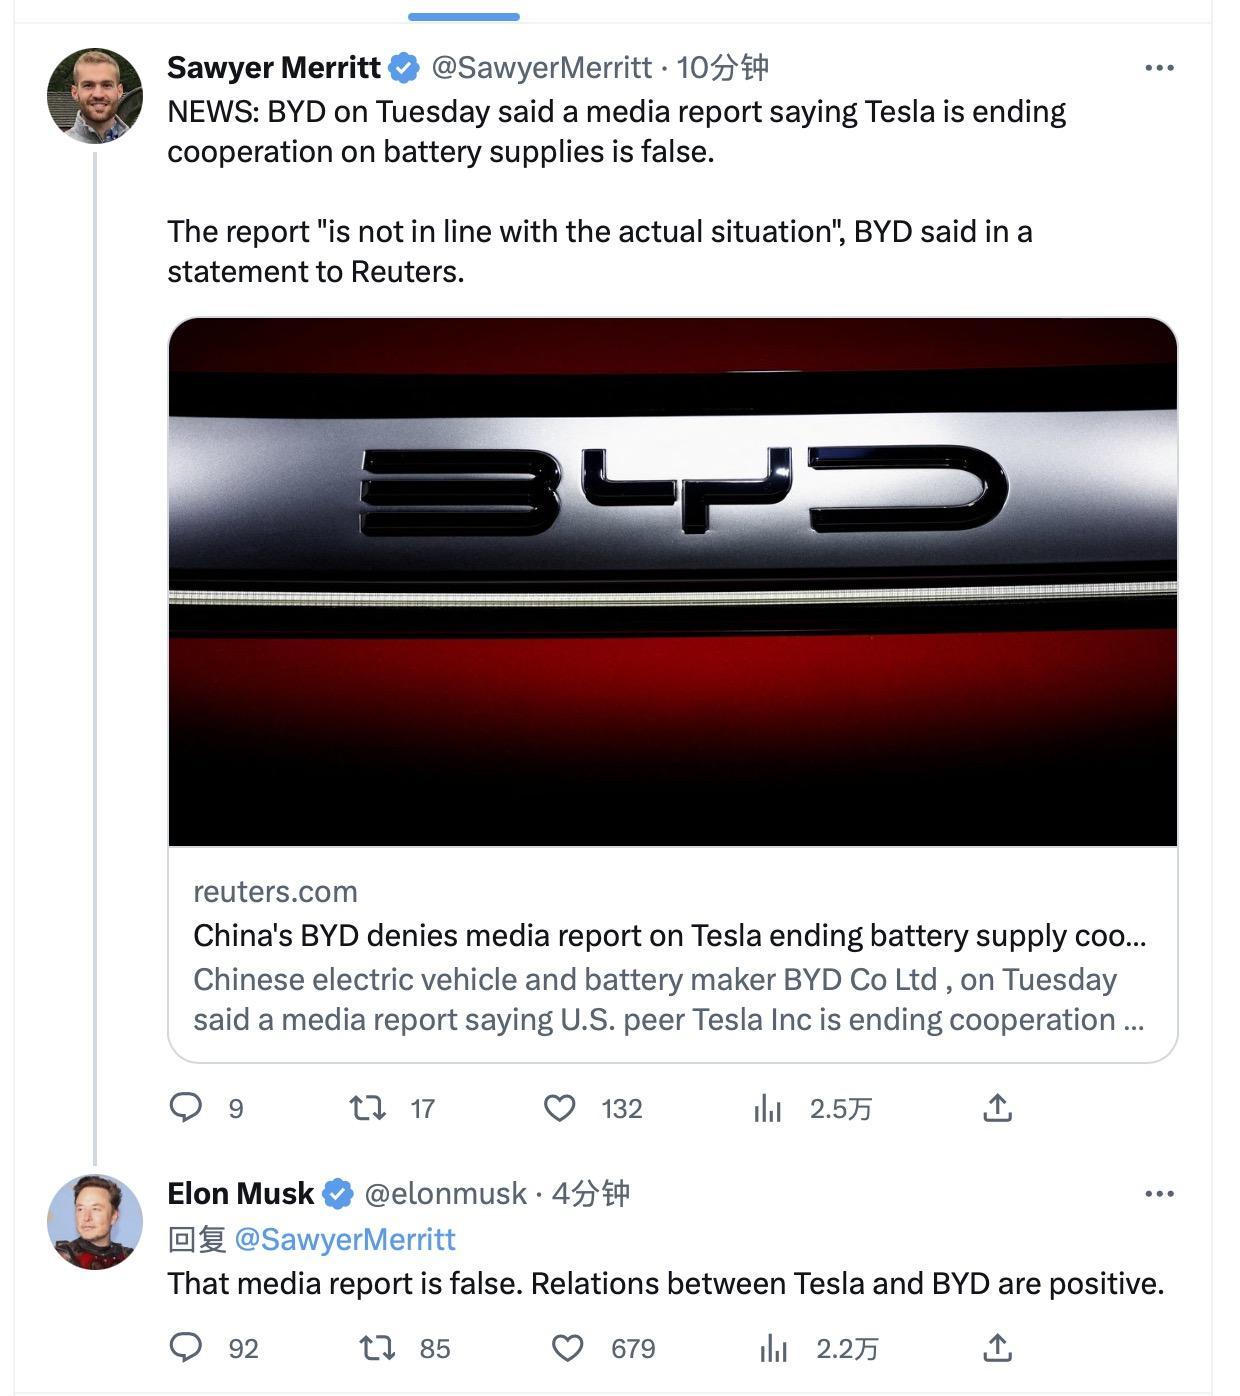The image size is (1240, 1396).
Task: Open more options on Elon Musk's reply
Action: point(1159,1194)
